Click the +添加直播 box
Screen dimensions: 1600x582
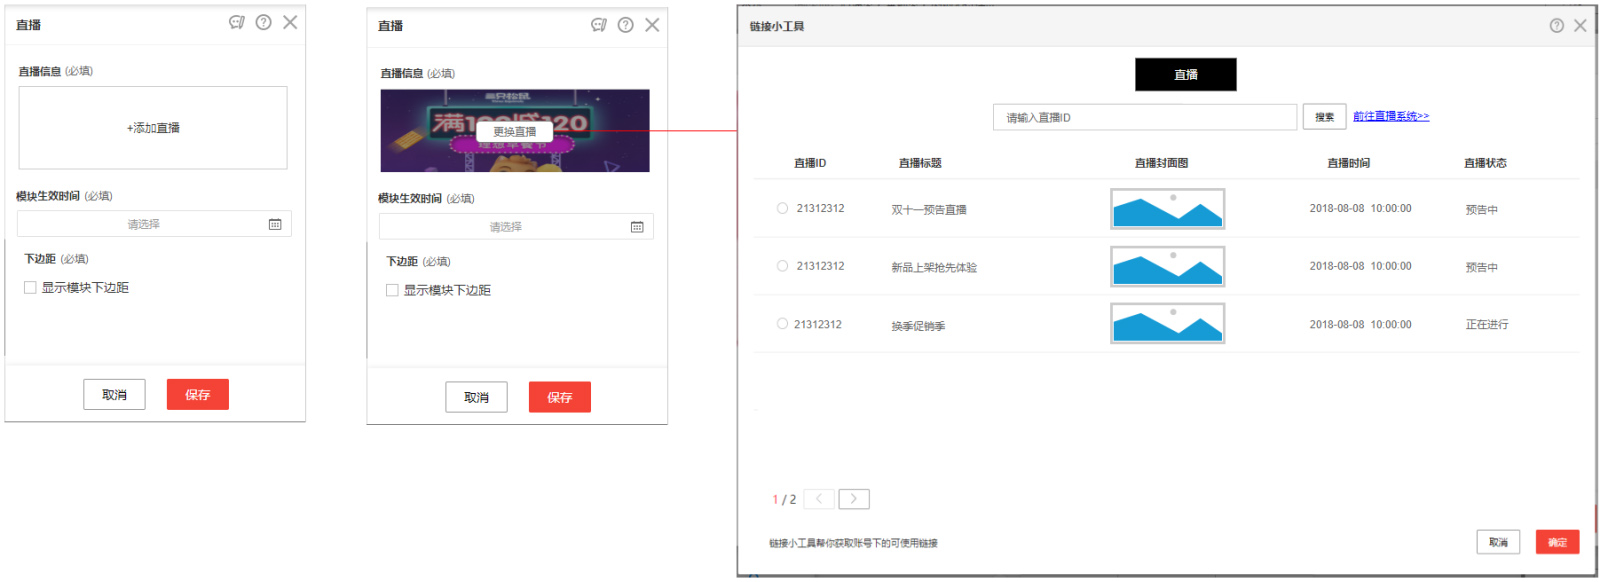click(x=153, y=128)
